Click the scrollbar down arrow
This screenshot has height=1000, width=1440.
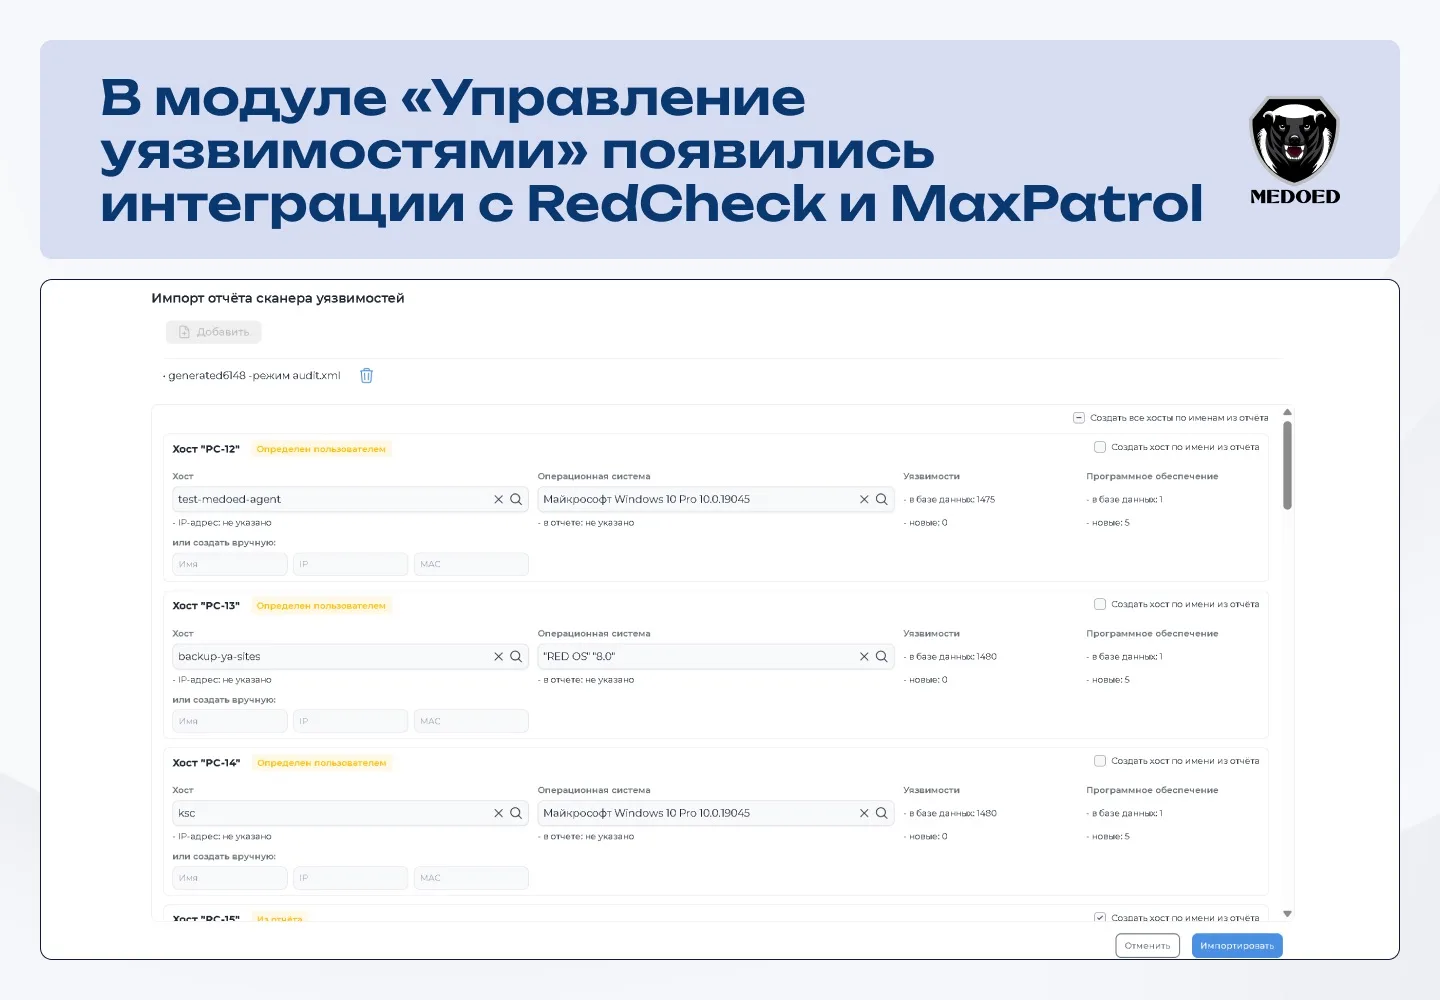1287,914
